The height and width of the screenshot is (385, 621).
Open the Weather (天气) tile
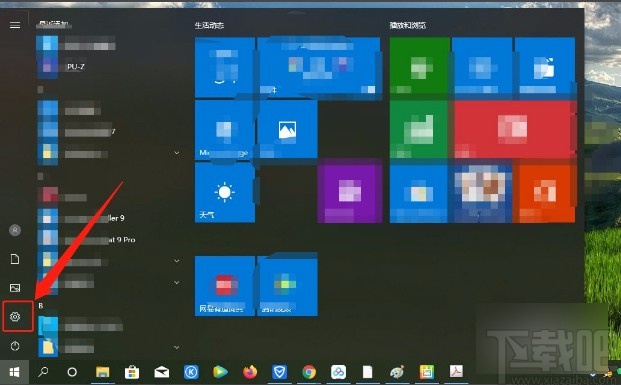coord(225,192)
